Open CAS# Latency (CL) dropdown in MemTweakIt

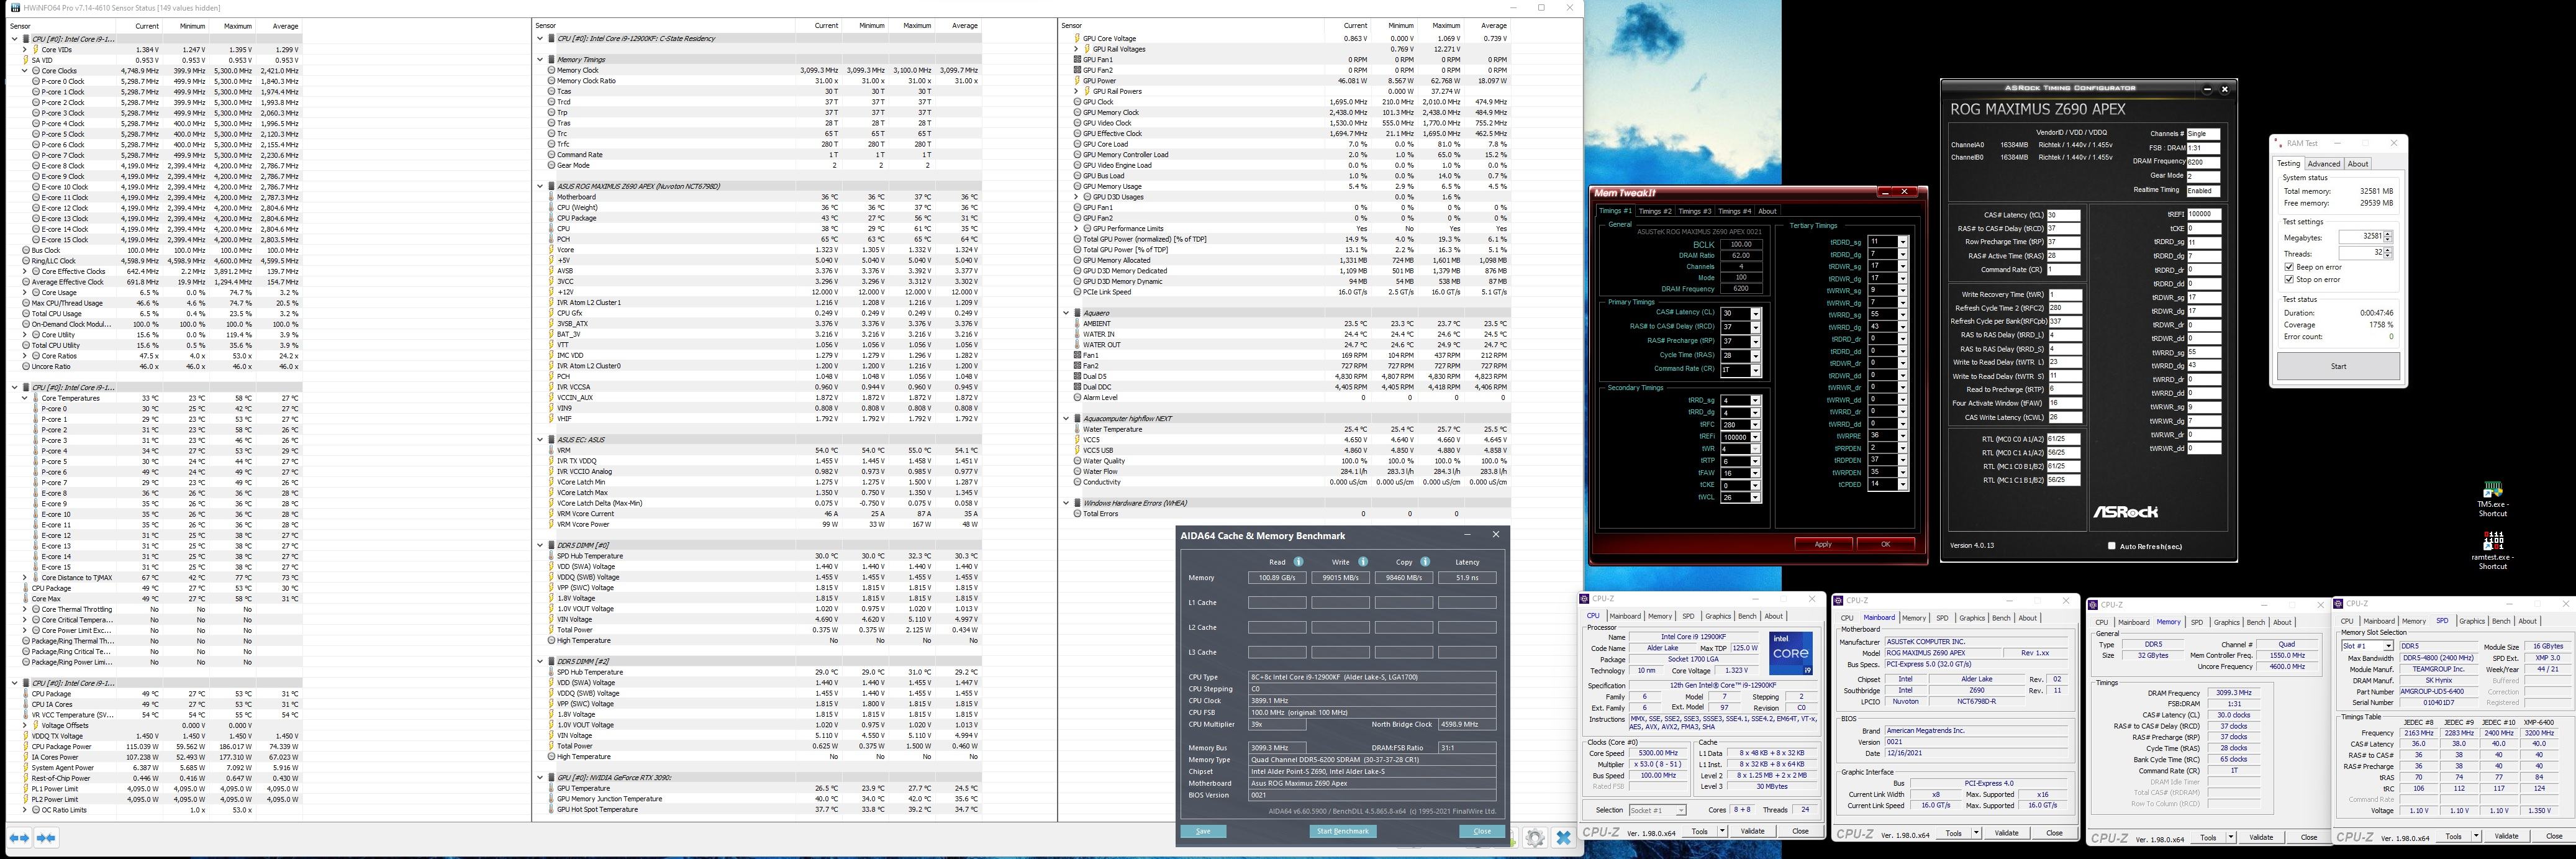click(1755, 314)
